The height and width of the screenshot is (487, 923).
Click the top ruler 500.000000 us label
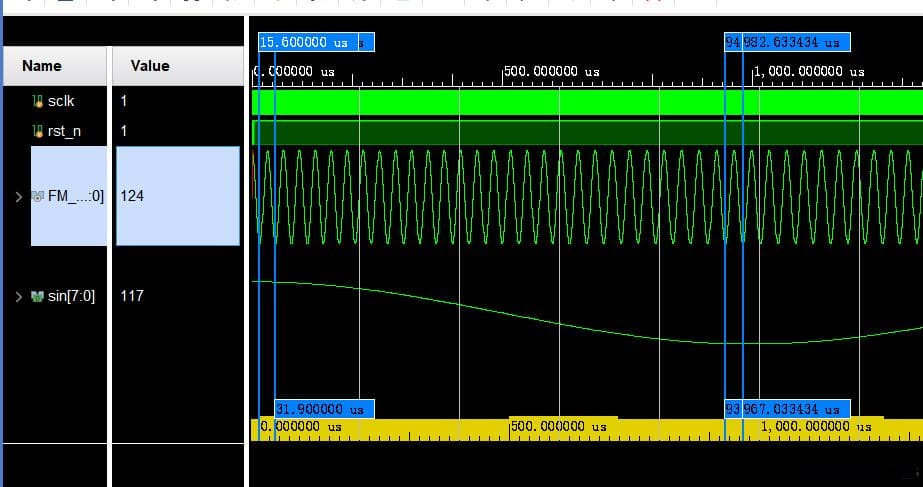[552, 72]
